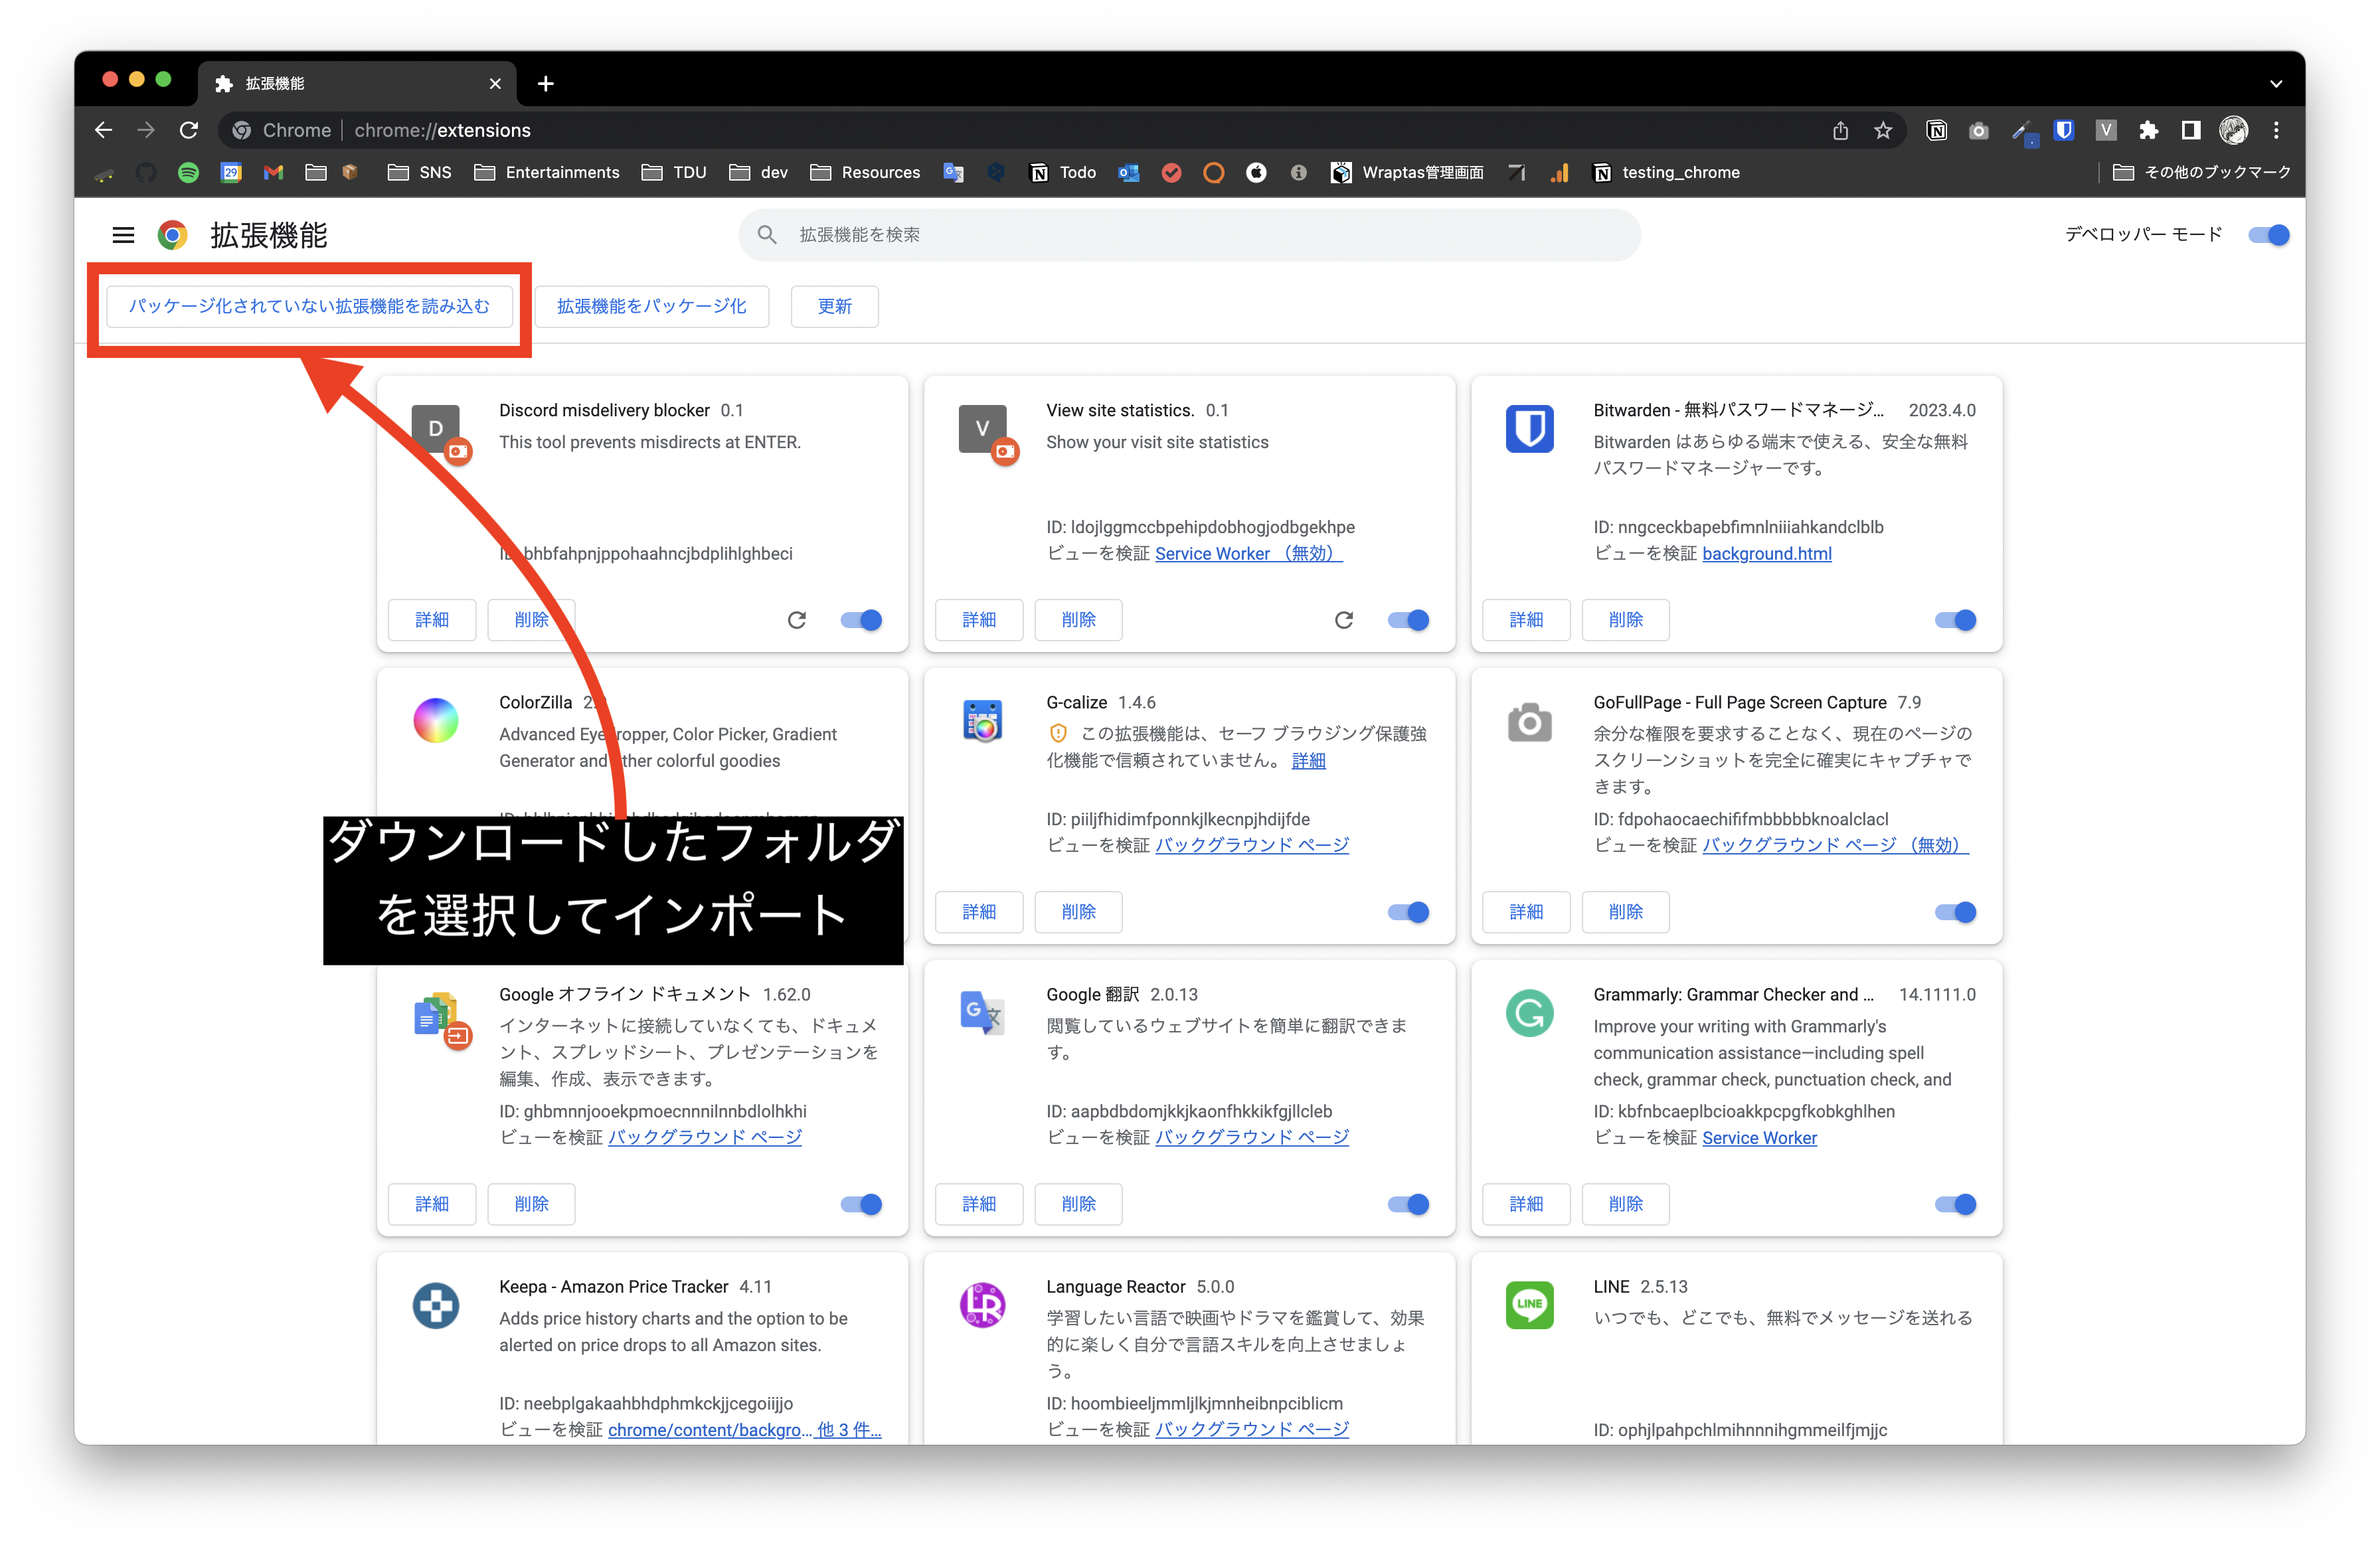This screenshot has width=2380, height=1543.
Task: Reload the Discord misdelivery blocker extension
Action: tap(796, 620)
